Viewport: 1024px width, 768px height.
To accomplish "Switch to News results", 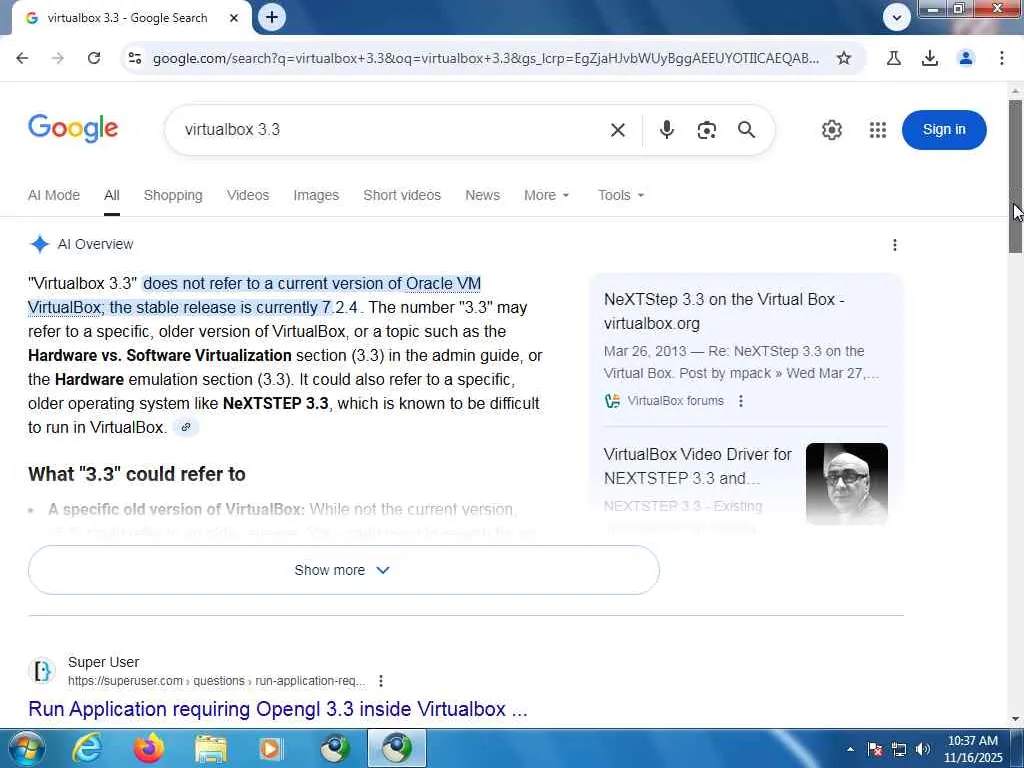I will pyautogui.click(x=483, y=195).
